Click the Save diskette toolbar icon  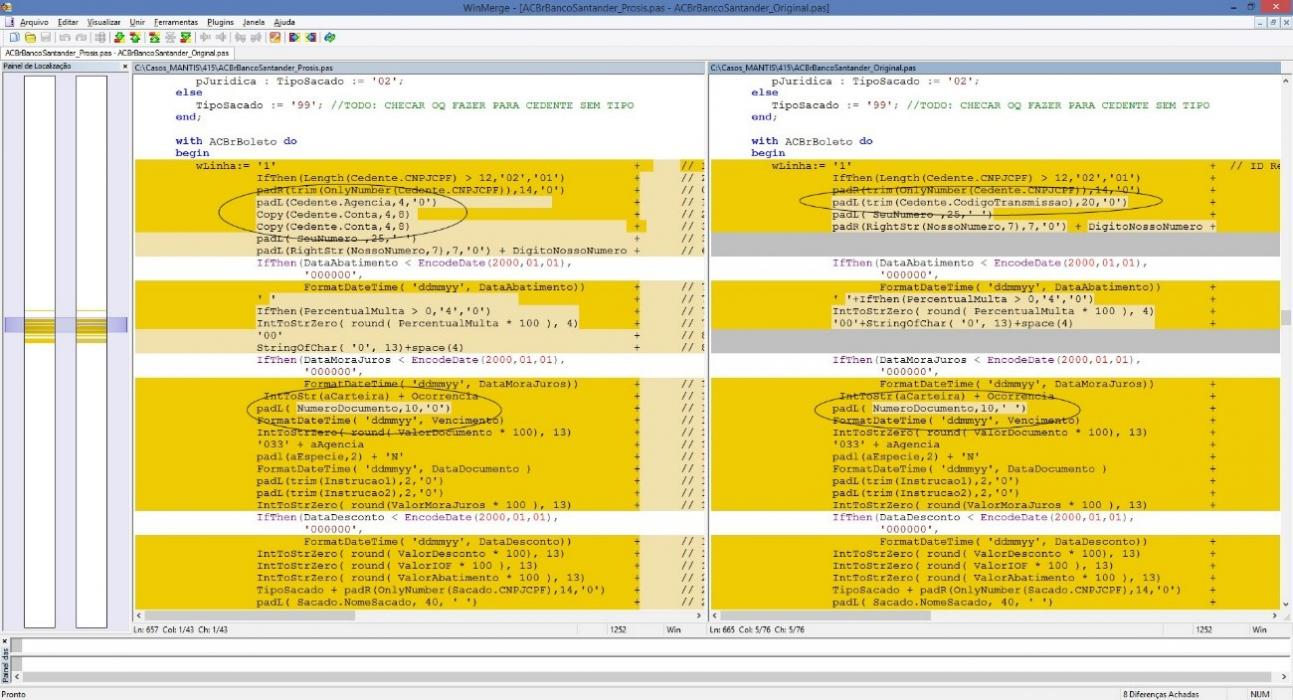(x=46, y=37)
